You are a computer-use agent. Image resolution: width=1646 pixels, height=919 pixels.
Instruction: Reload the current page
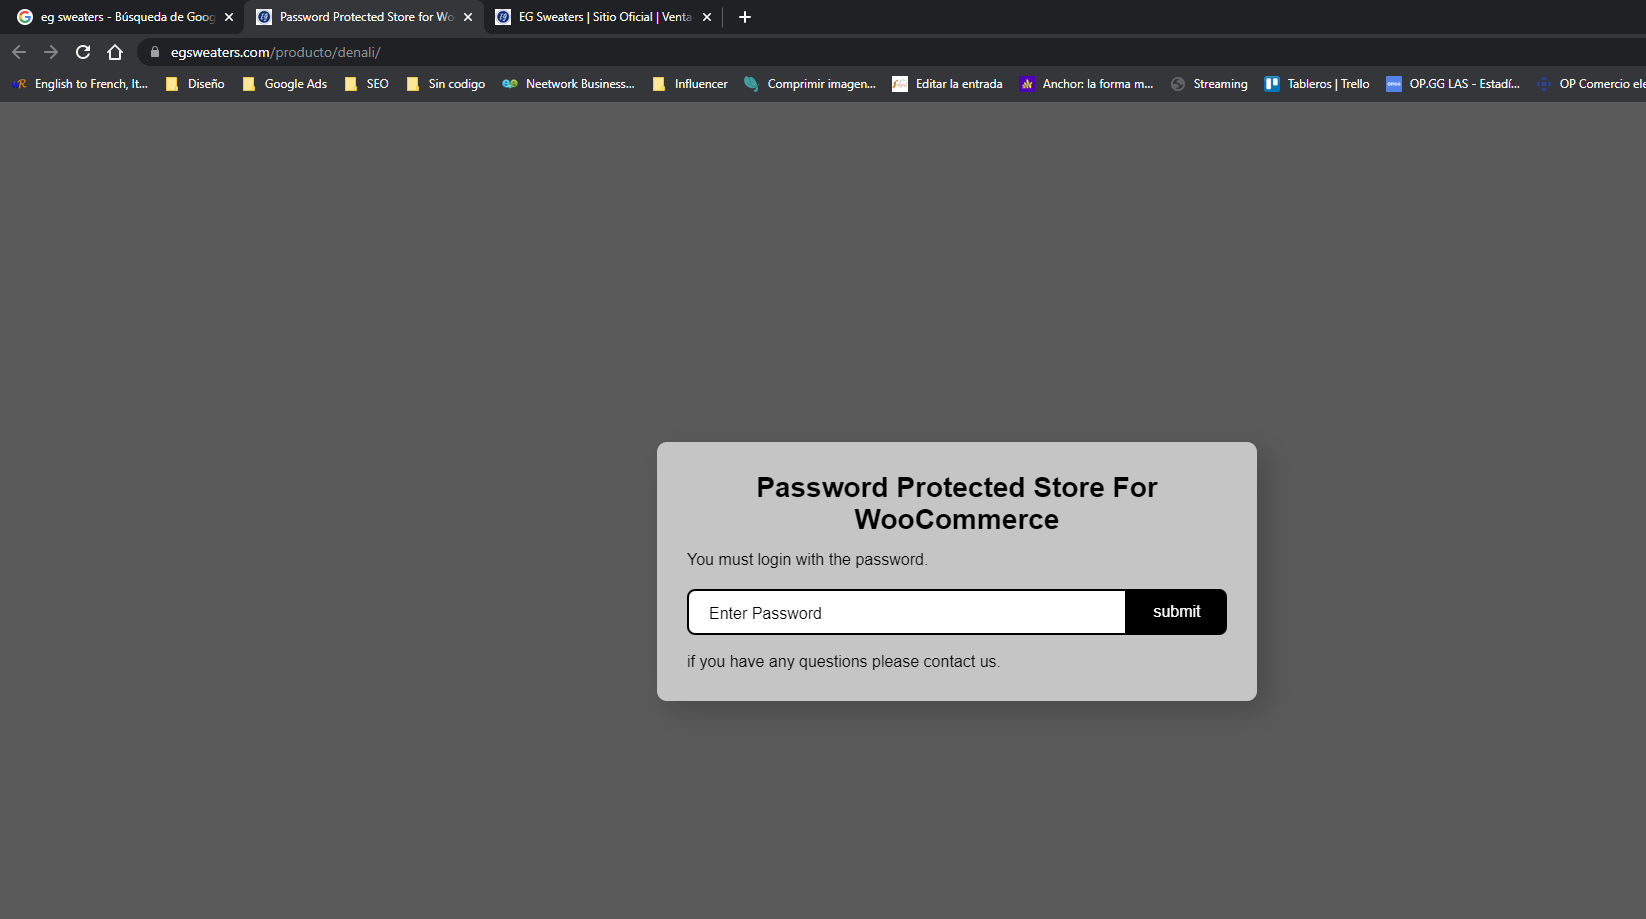point(83,52)
